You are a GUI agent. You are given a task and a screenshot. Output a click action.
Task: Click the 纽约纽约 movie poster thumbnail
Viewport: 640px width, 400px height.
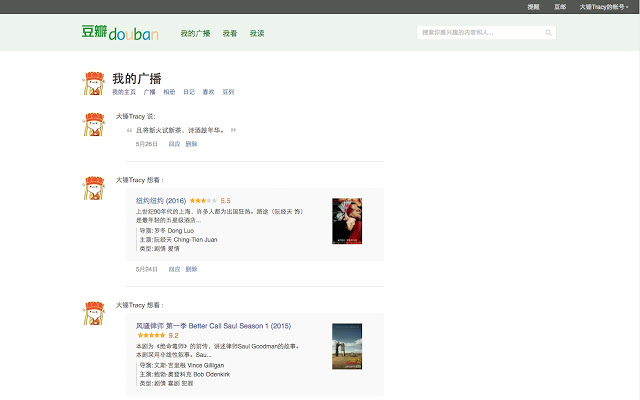(347, 221)
